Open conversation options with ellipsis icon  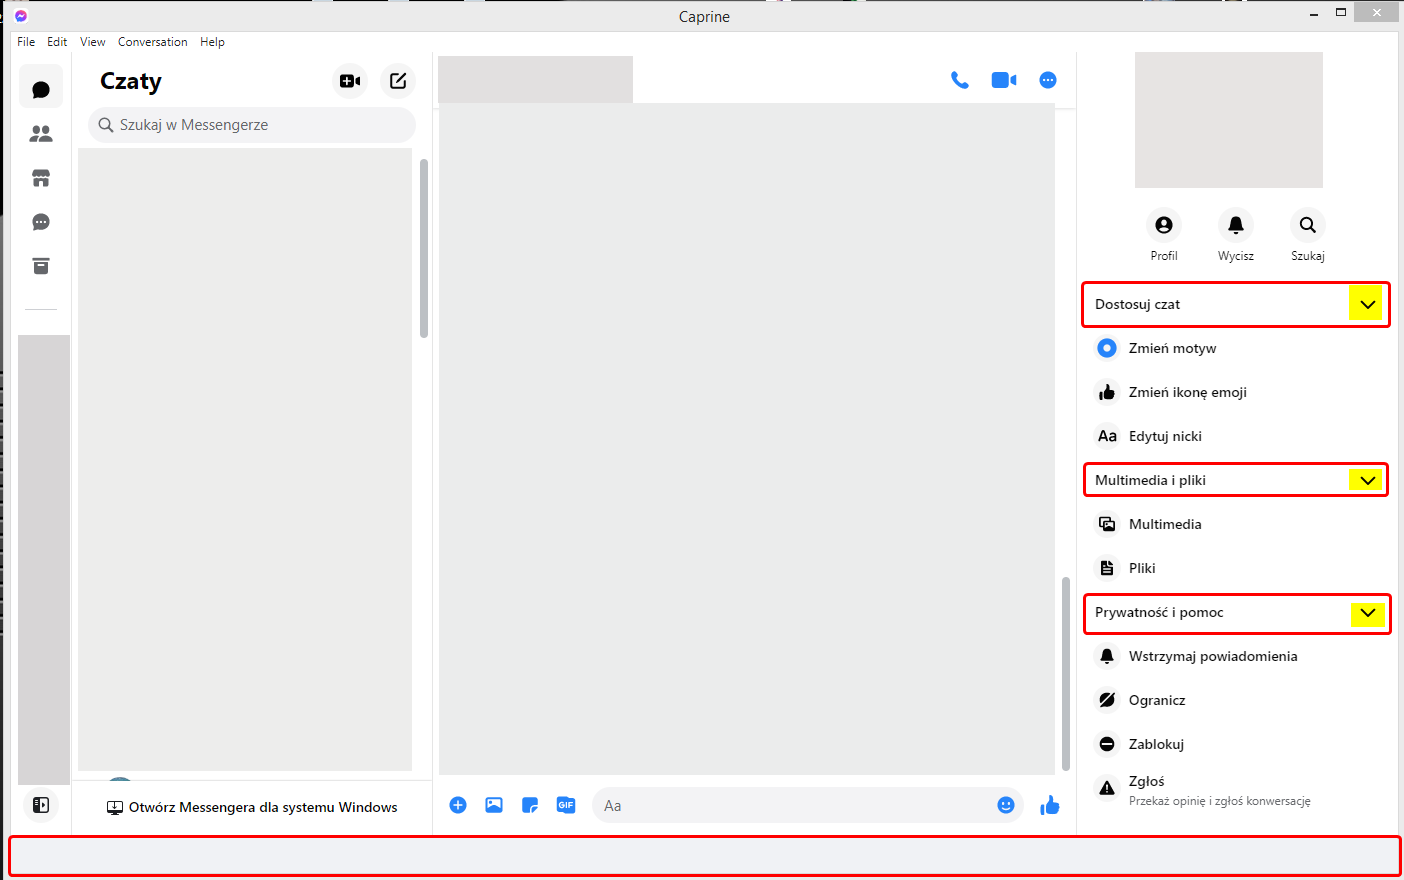pos(1047,79)
